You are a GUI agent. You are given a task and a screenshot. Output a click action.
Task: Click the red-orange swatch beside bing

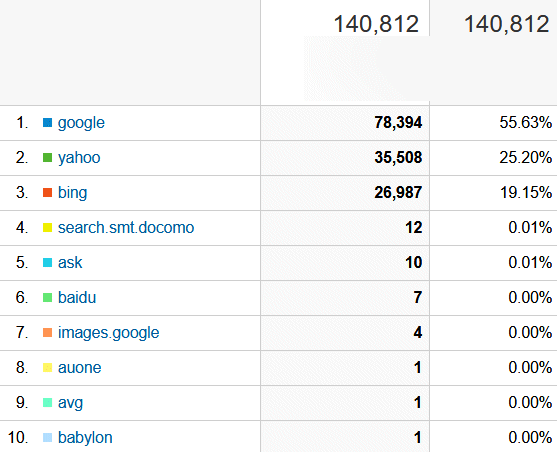pos(47,193)
